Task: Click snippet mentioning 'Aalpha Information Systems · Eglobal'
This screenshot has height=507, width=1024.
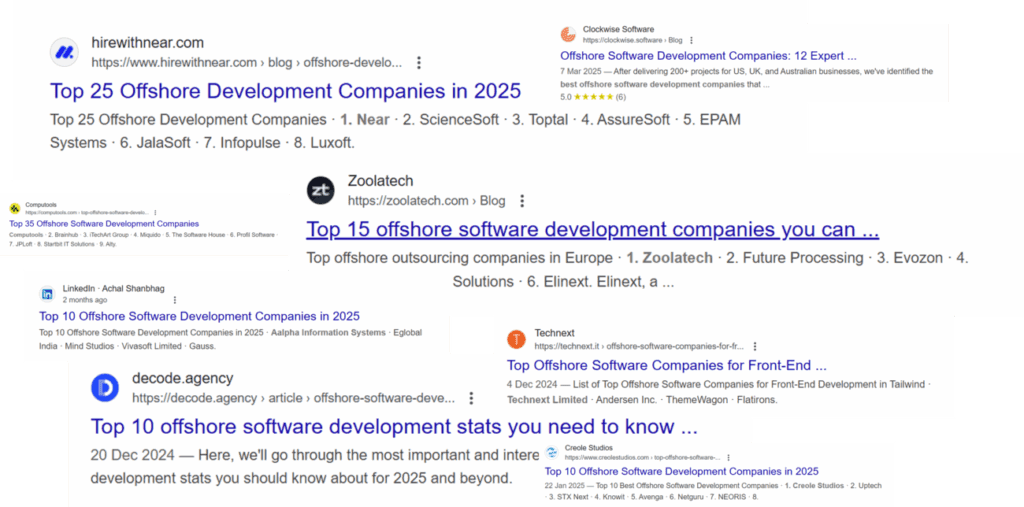Action: tap(230, 339)
